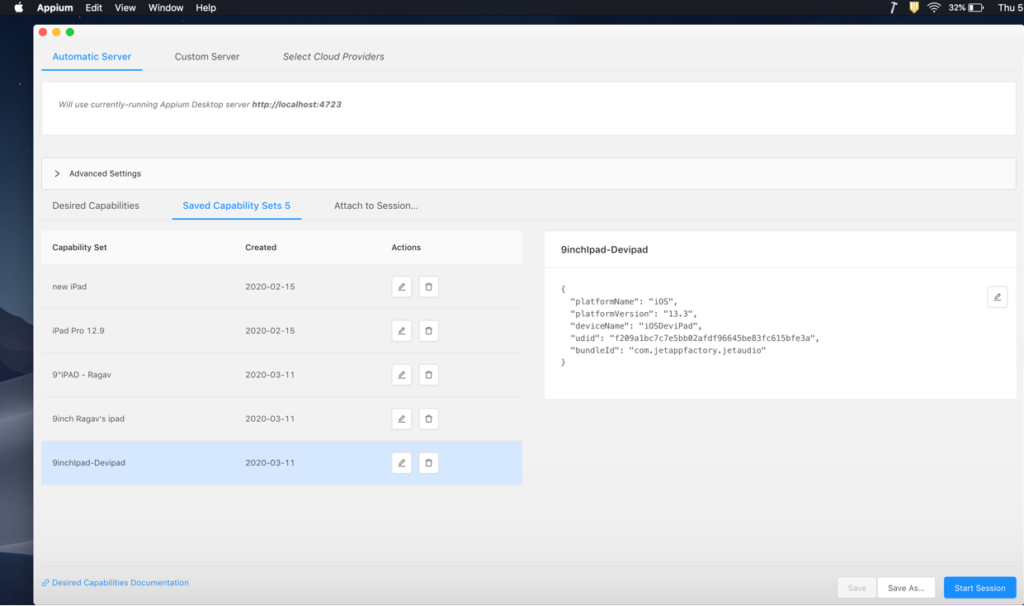Select the iPad Pro 12.9 row
Image resolution: width=1024 pixels, height=606 pixels.
point(281,331)
